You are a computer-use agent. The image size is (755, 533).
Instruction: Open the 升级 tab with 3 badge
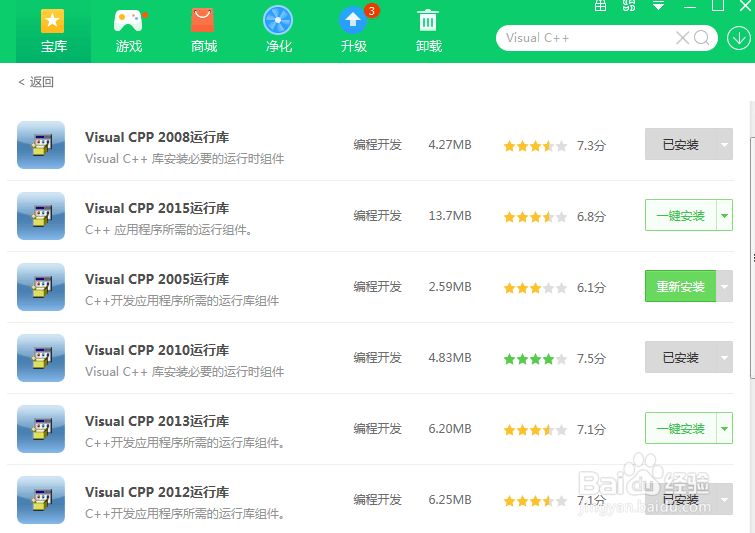[x=354, y=31]
